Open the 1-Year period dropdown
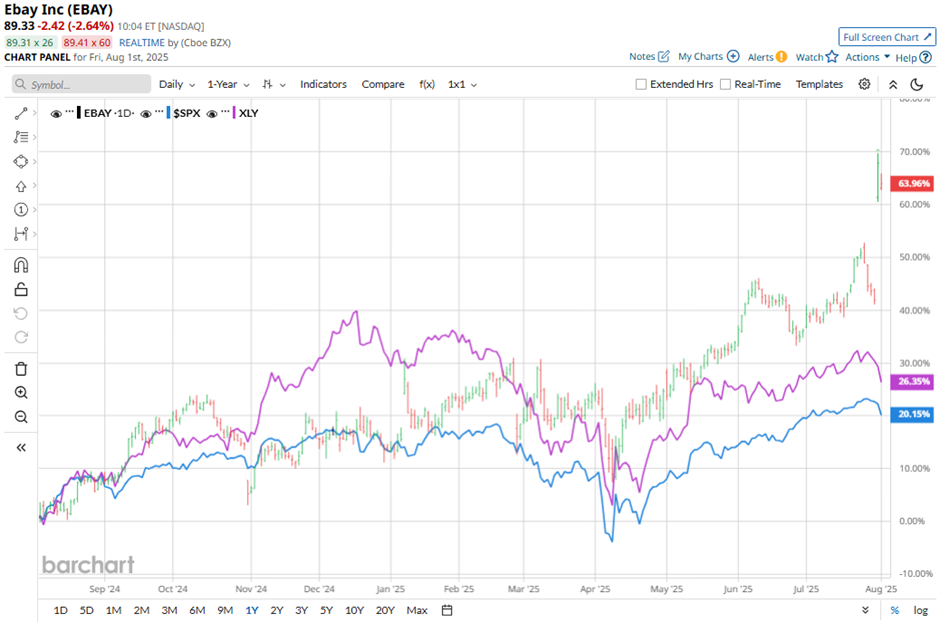940x623 pixels. pyautogui.click(x=228, y=85)
